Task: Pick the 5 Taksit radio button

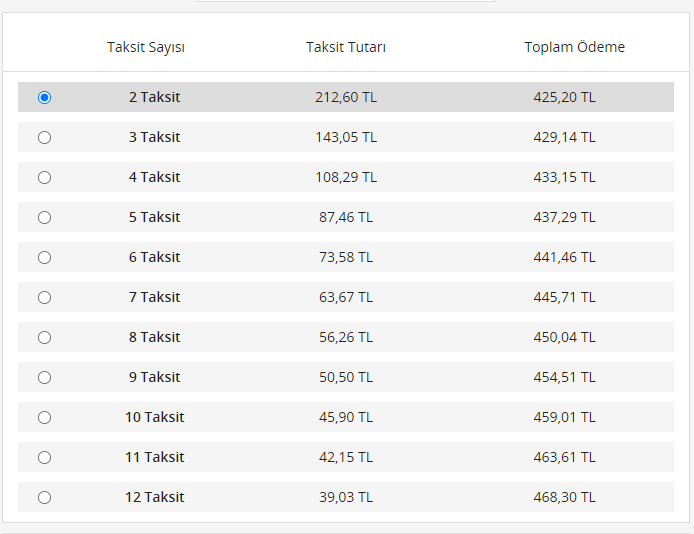Action: pyautogui.click(x=44, y=217)
